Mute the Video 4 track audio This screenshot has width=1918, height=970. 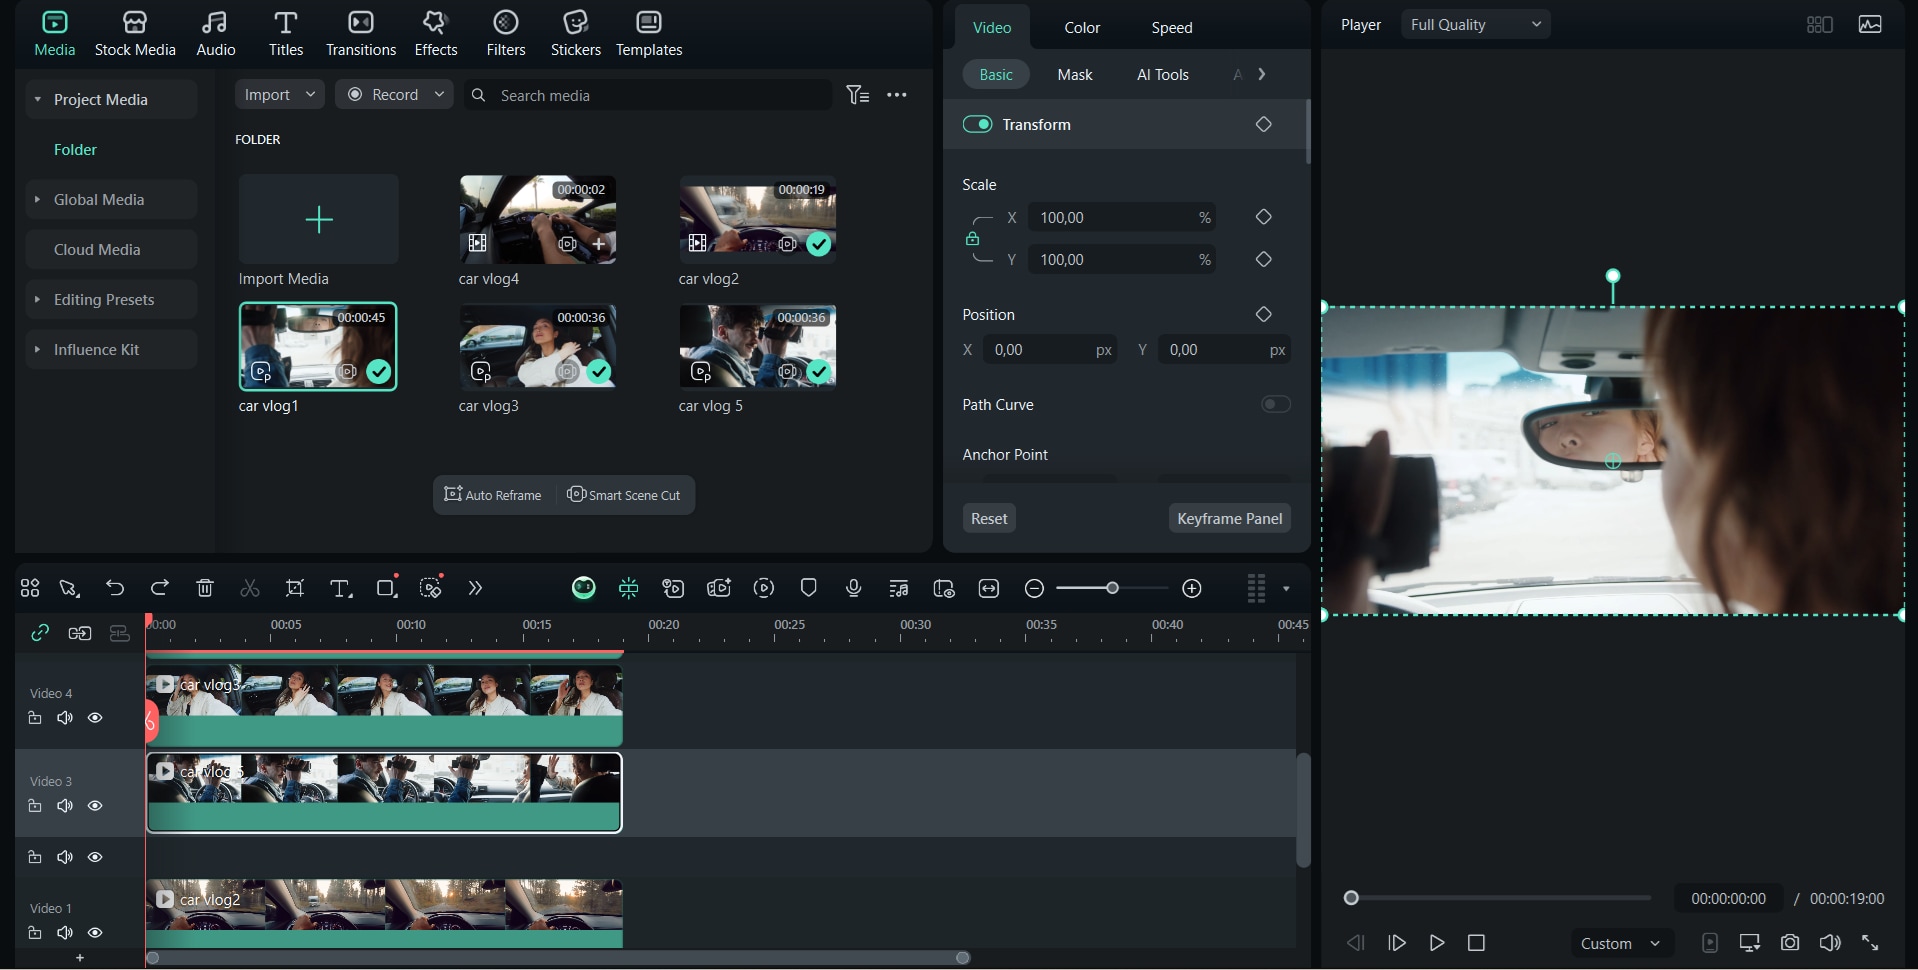coord(65,718)
